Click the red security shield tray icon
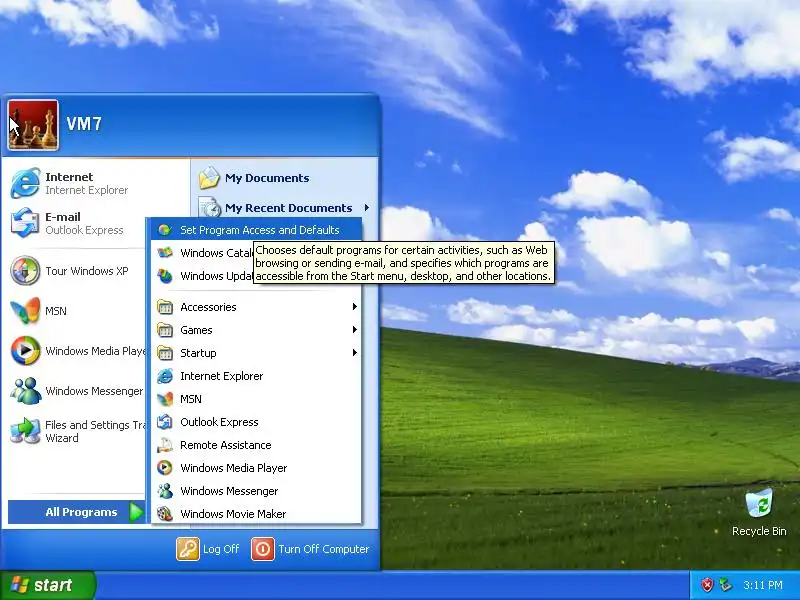 [x=707, y=585]
